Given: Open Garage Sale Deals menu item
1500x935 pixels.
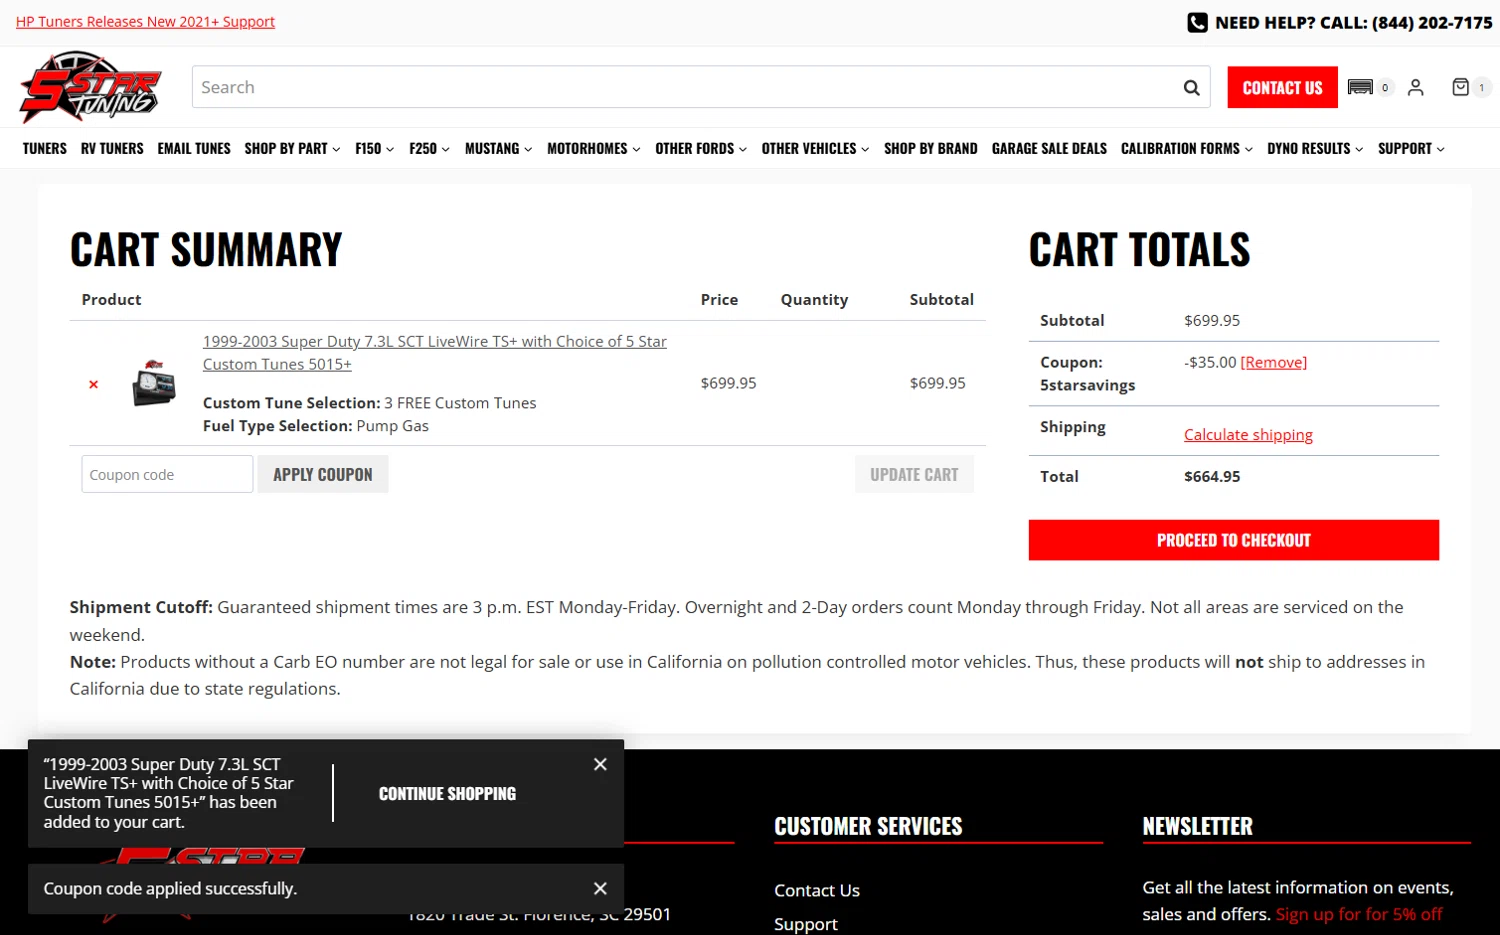Looking at the screenshot, I should (1049, 148).
